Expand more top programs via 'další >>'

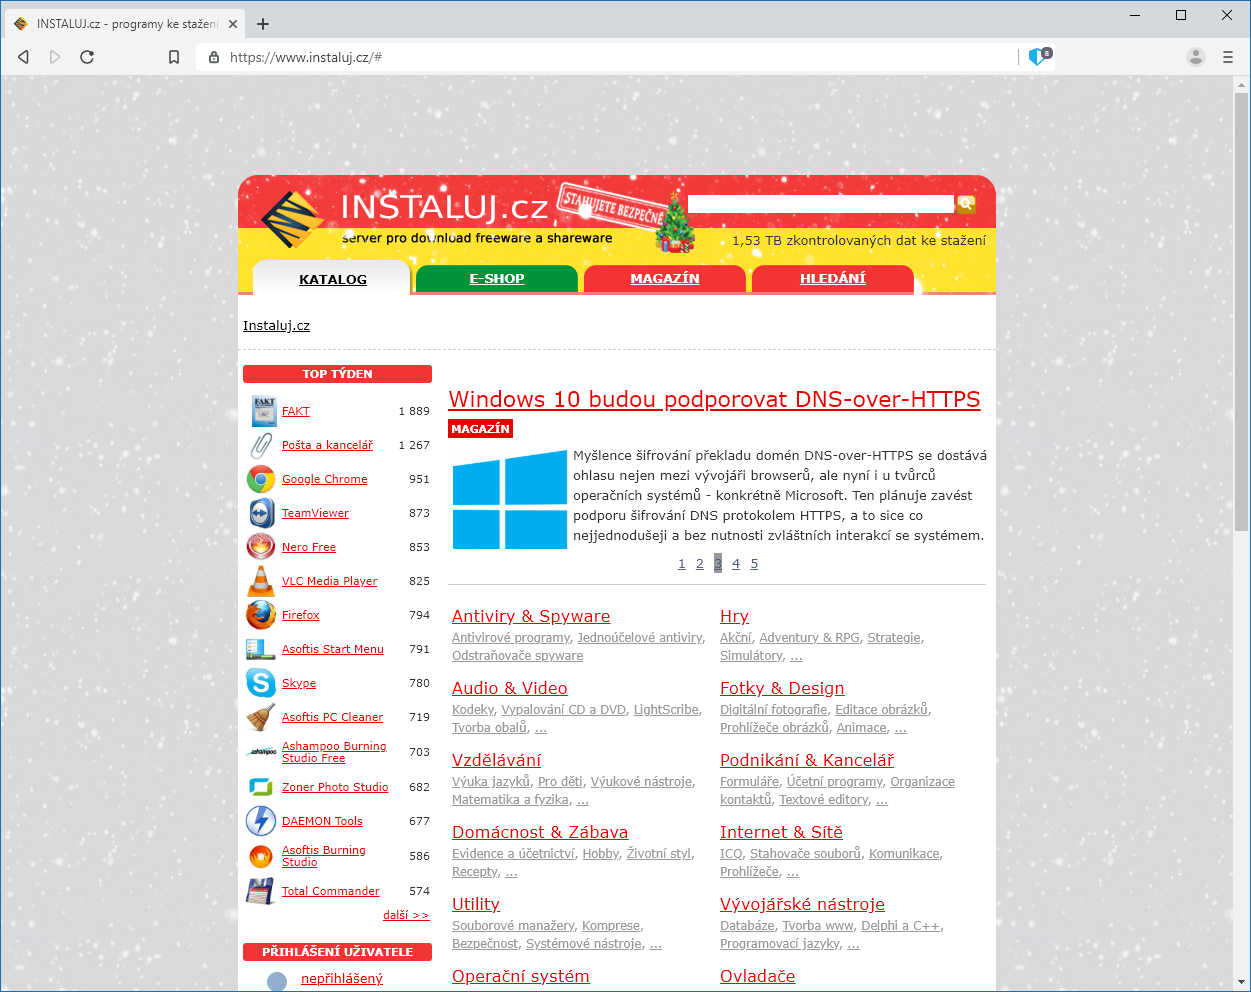pos(405,915)
